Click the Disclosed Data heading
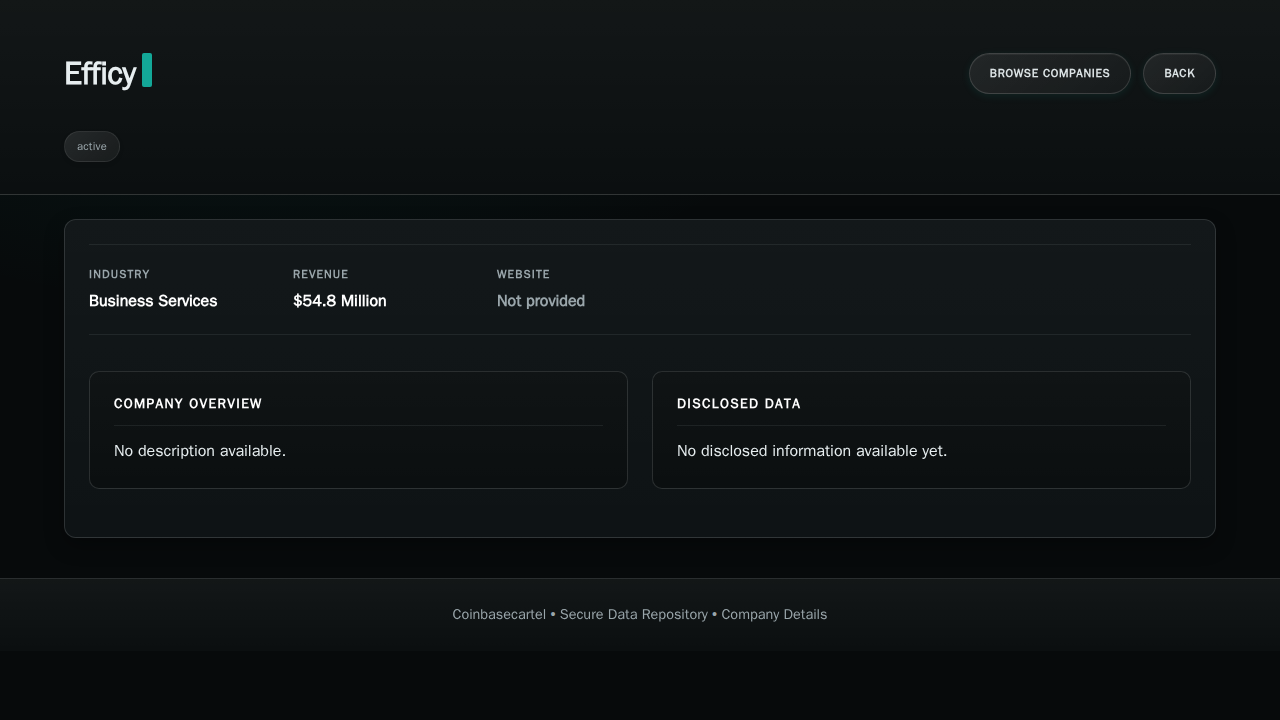The height and width of the screenshot is (720, 1280). (738, 404)
